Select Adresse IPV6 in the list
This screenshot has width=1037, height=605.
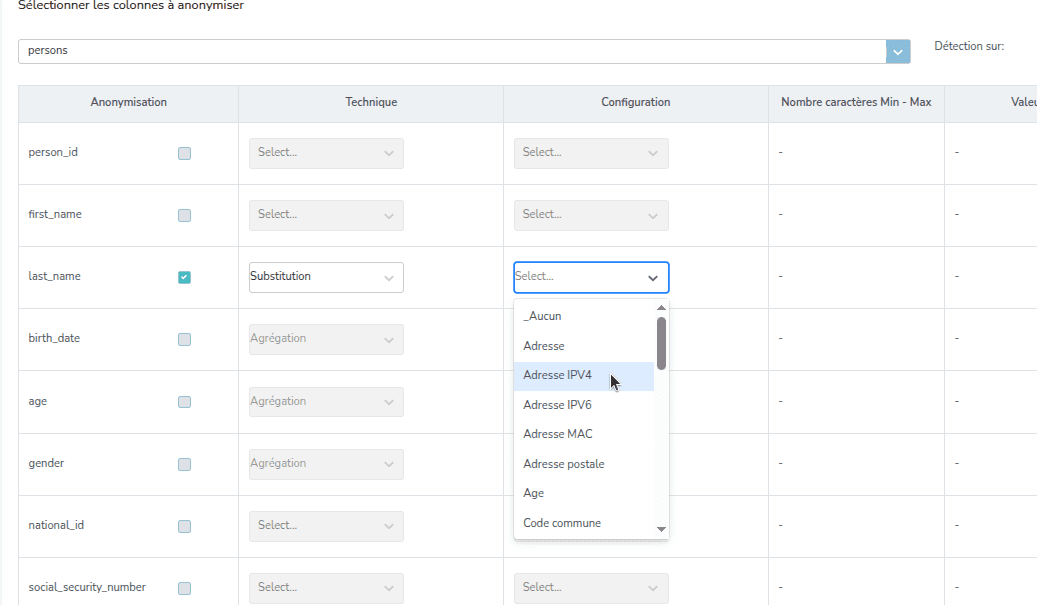tap(558, 405)
